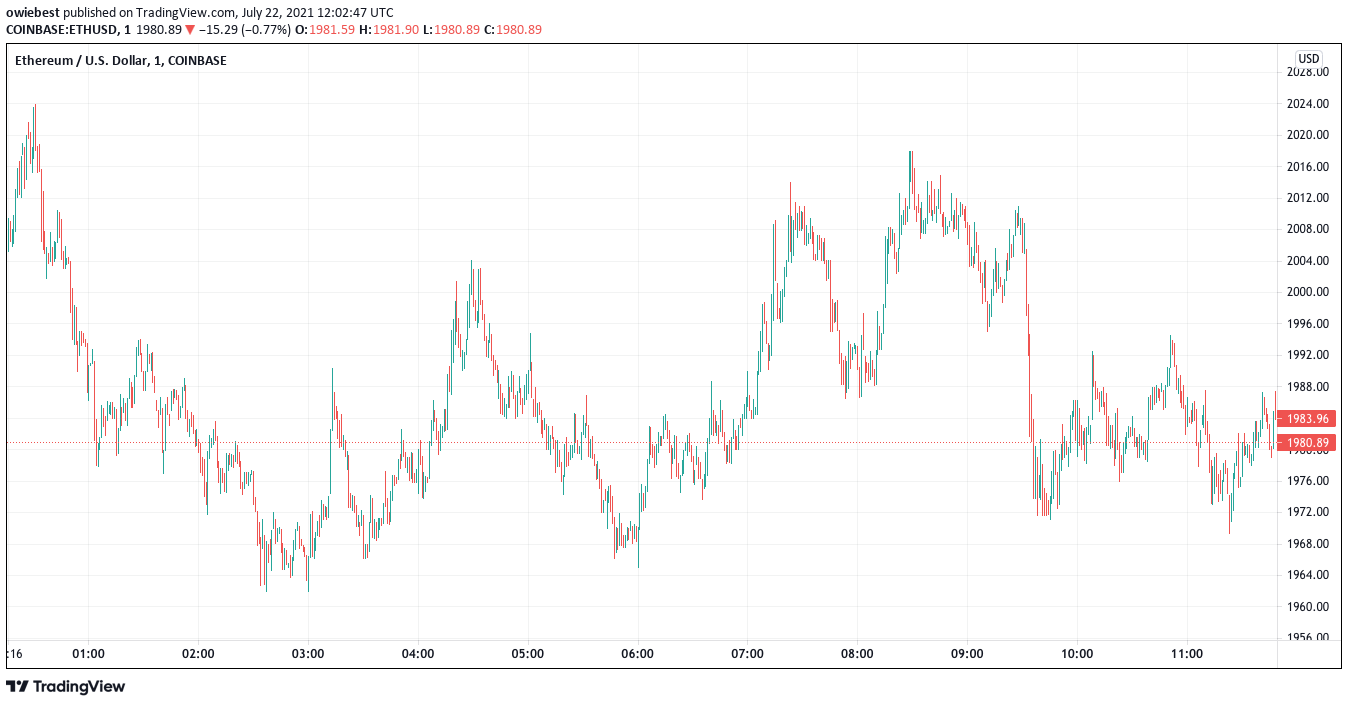The image size is (1348, 705).
Task: Click the 1972.00 price axis label
Action: point(1308,512)
